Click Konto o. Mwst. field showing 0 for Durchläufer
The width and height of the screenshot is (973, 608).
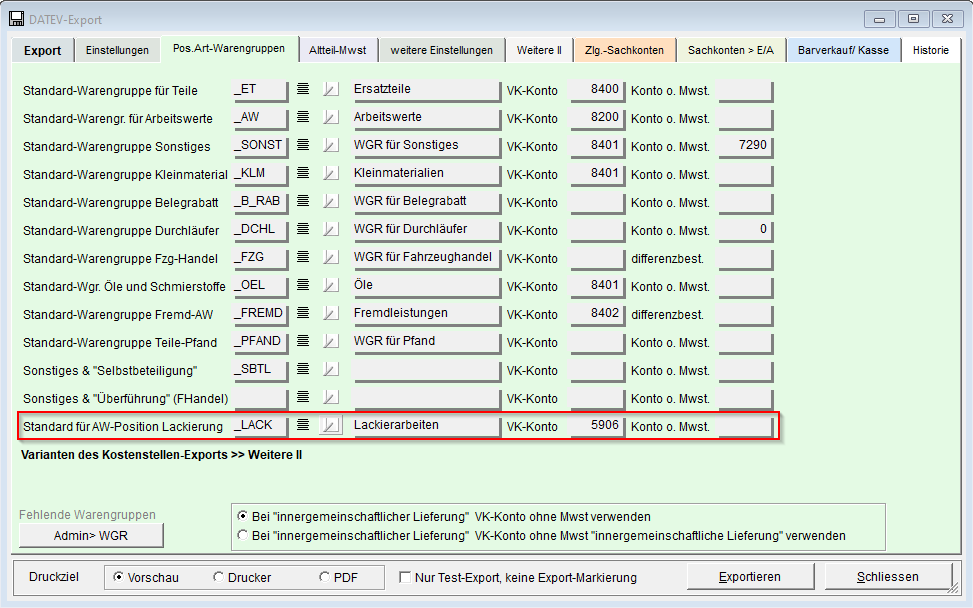745,230
